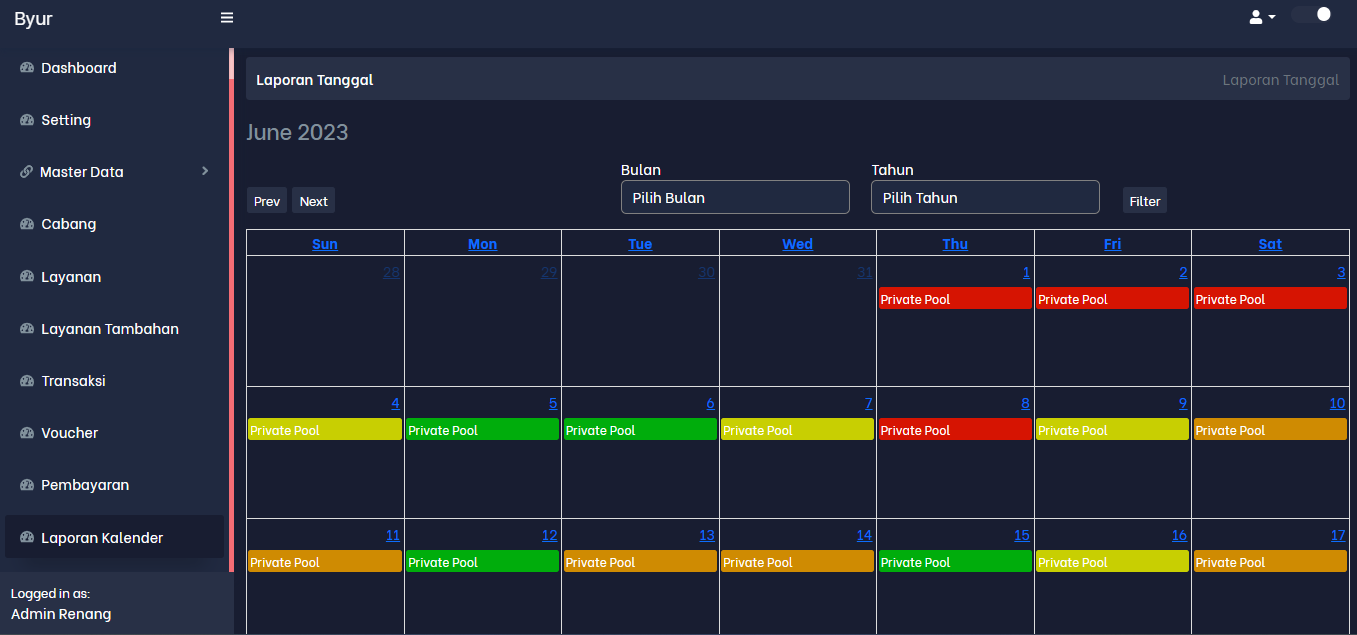Expand the Master Data submenu chevron
Image resolution: width=1357 pixels, height=635 pixels.
tap(205, 171)
